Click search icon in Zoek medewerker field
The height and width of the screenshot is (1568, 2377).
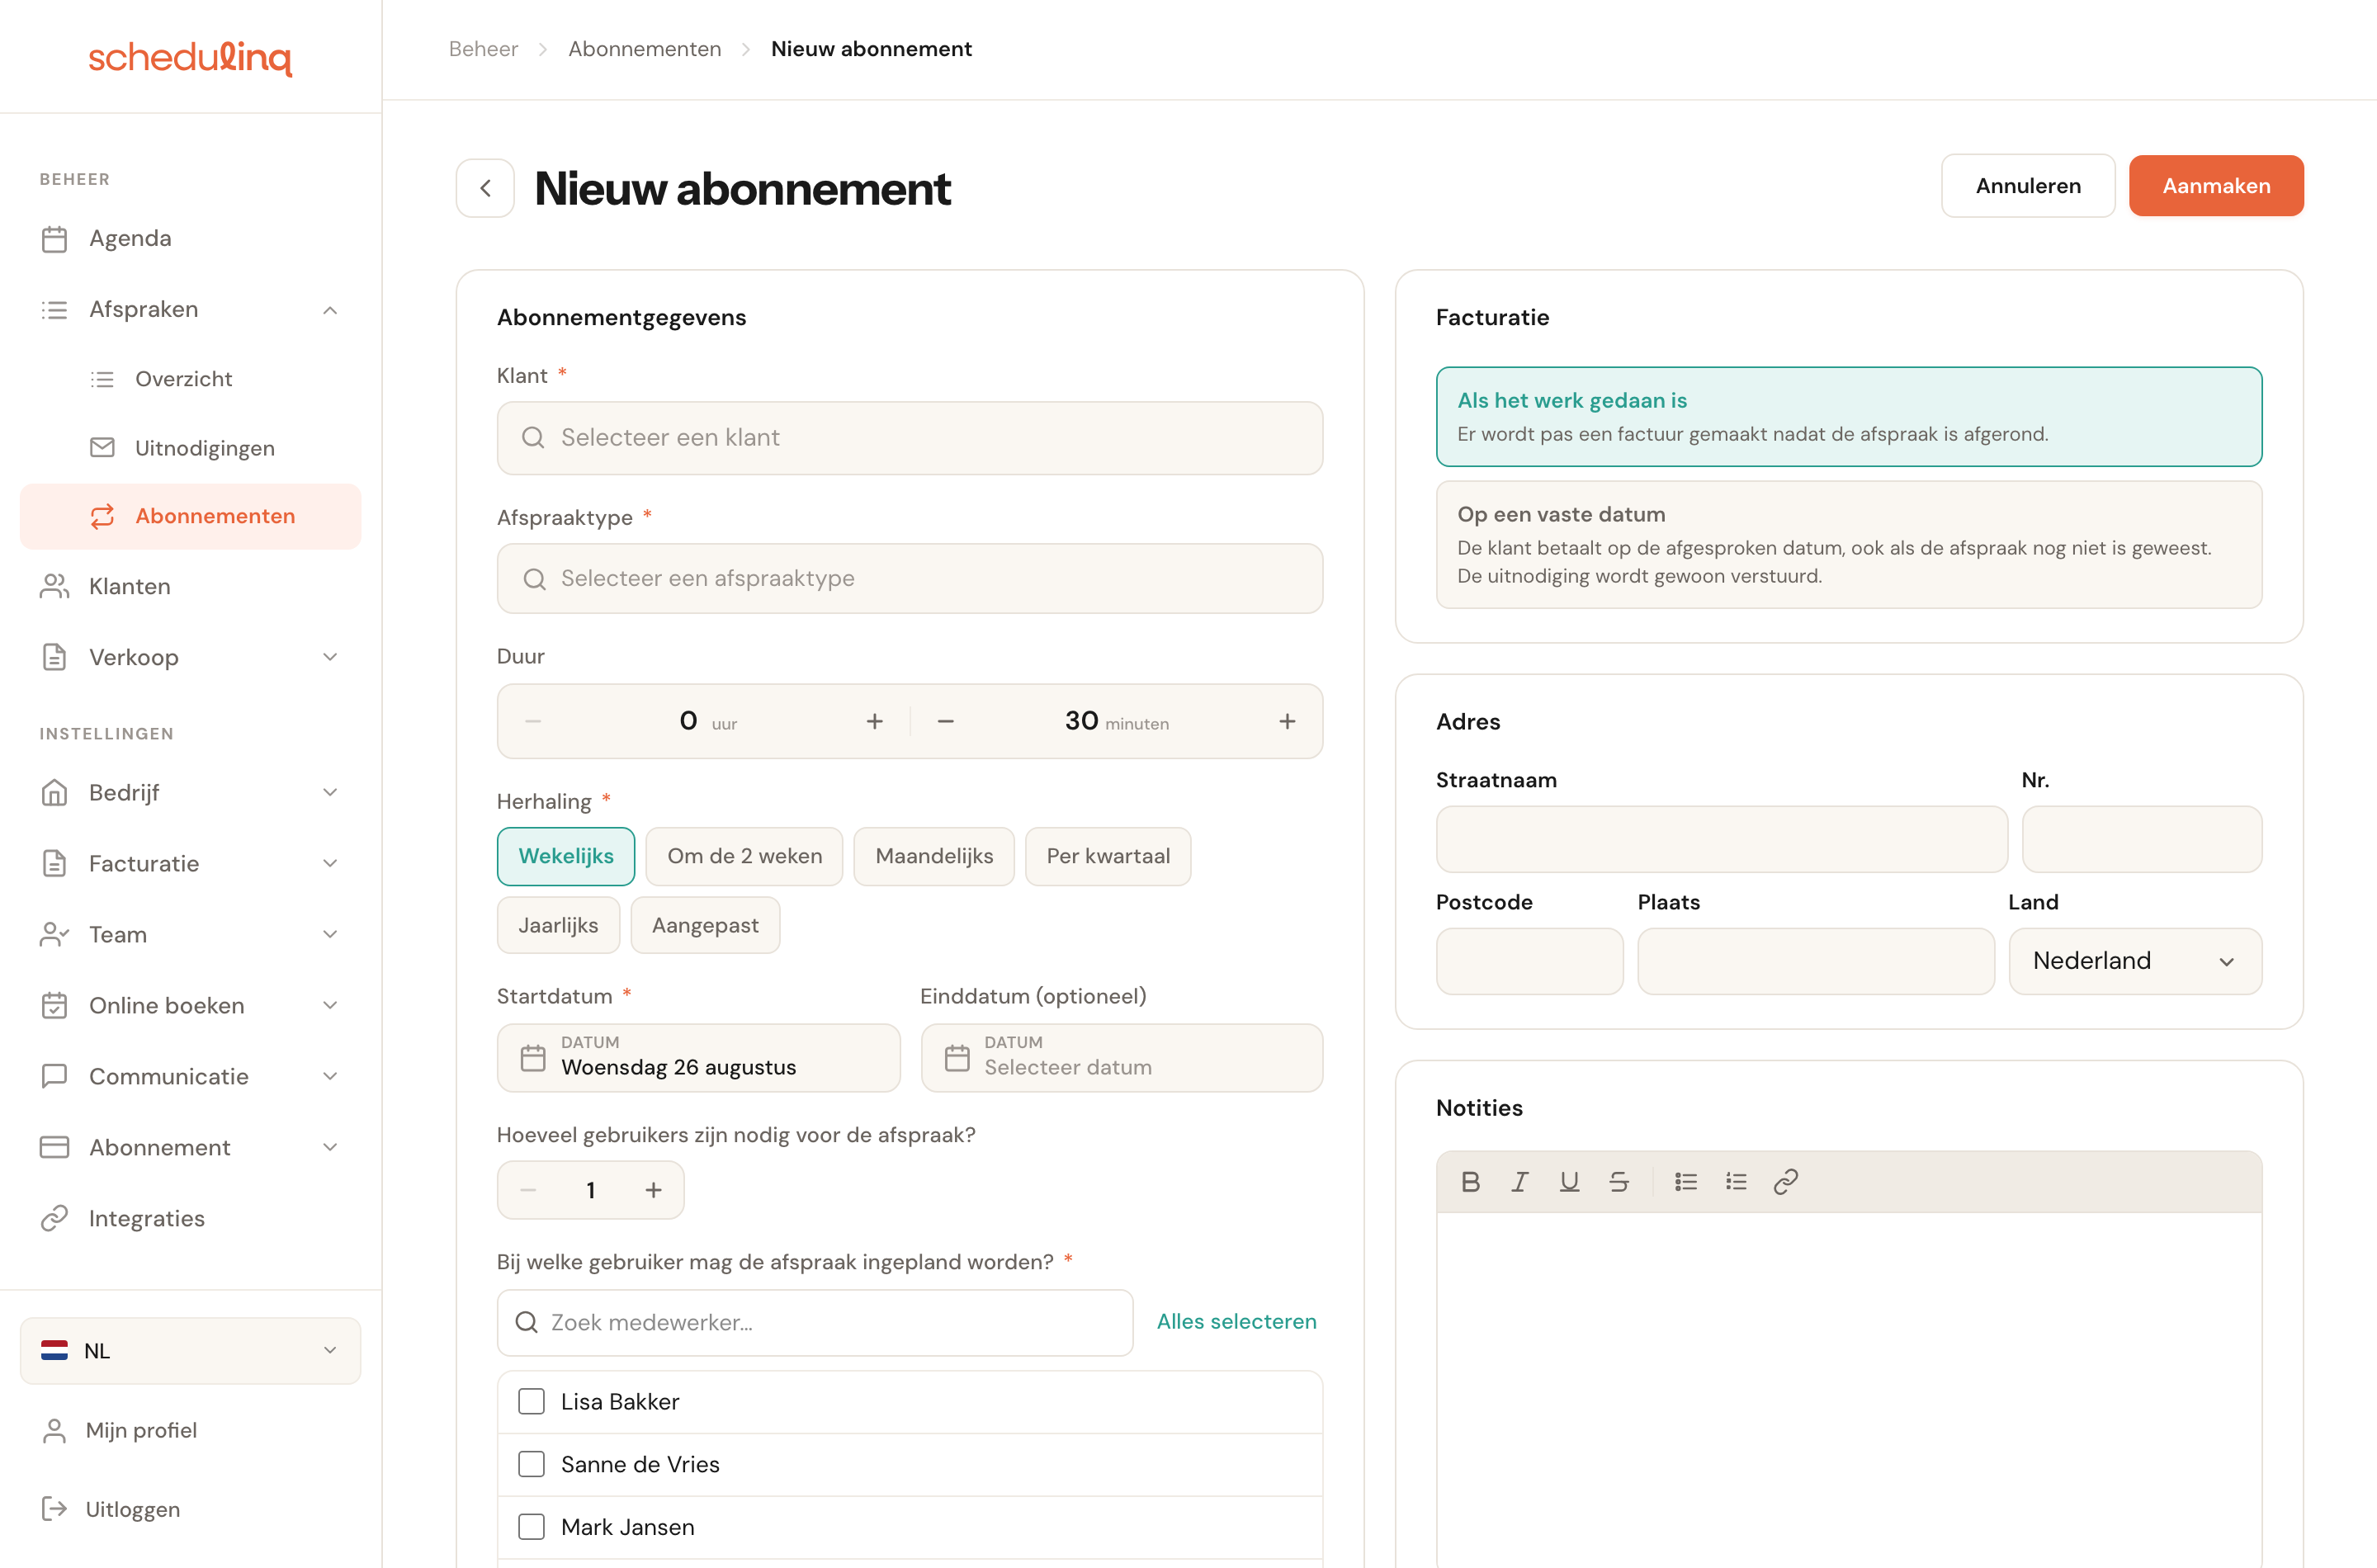(x=526, y=1322)
